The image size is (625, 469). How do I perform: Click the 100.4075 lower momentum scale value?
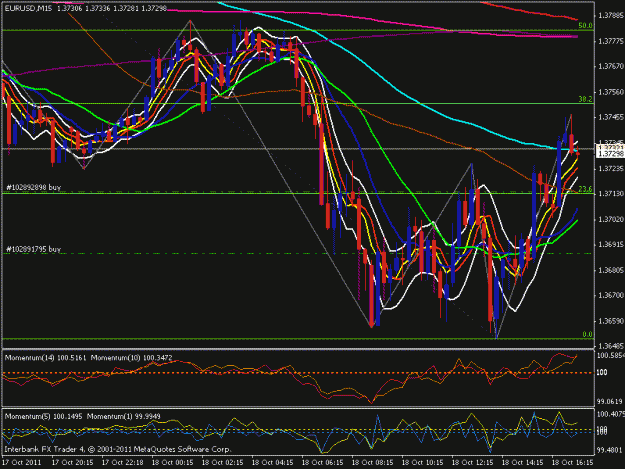coord(611,414)
